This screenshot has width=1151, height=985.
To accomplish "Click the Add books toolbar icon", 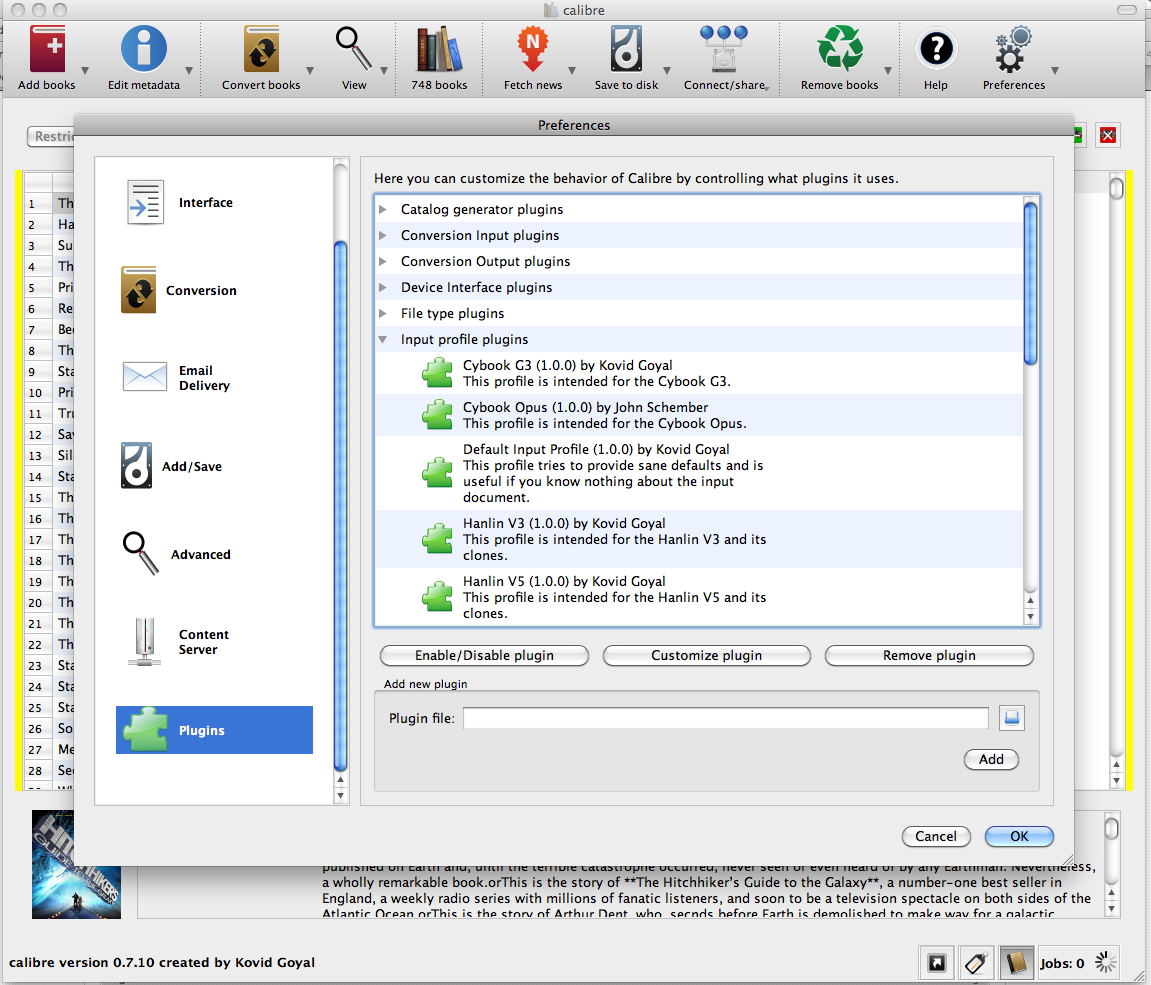I will (47, 48).
